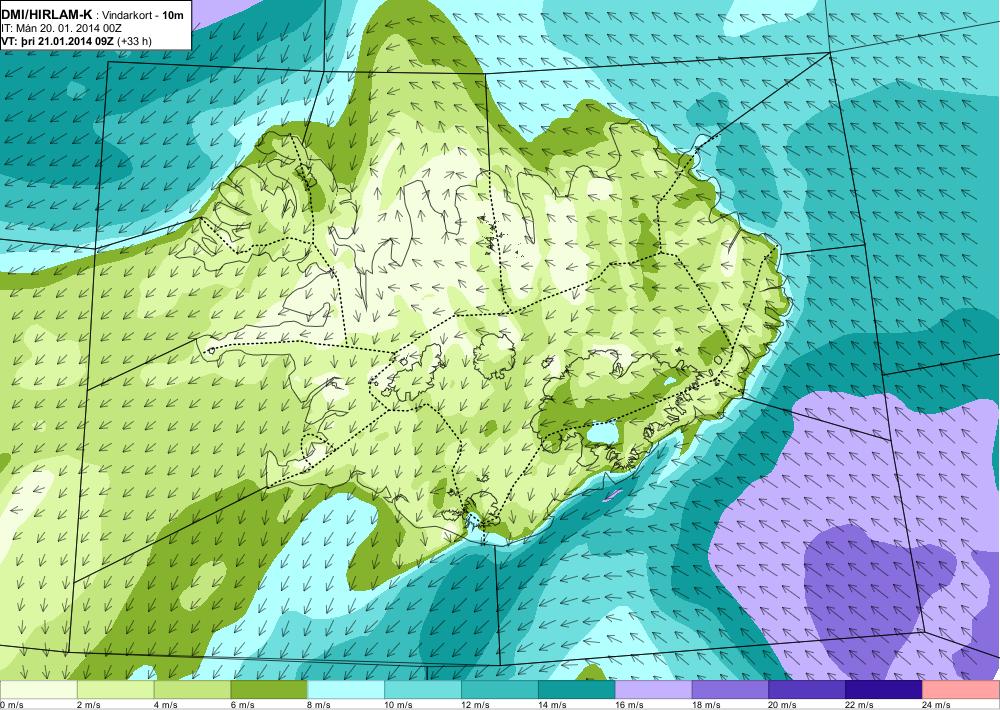Click the '4 m/s' legend label
The image size is (1000, 710).
[x=166, y=705]
